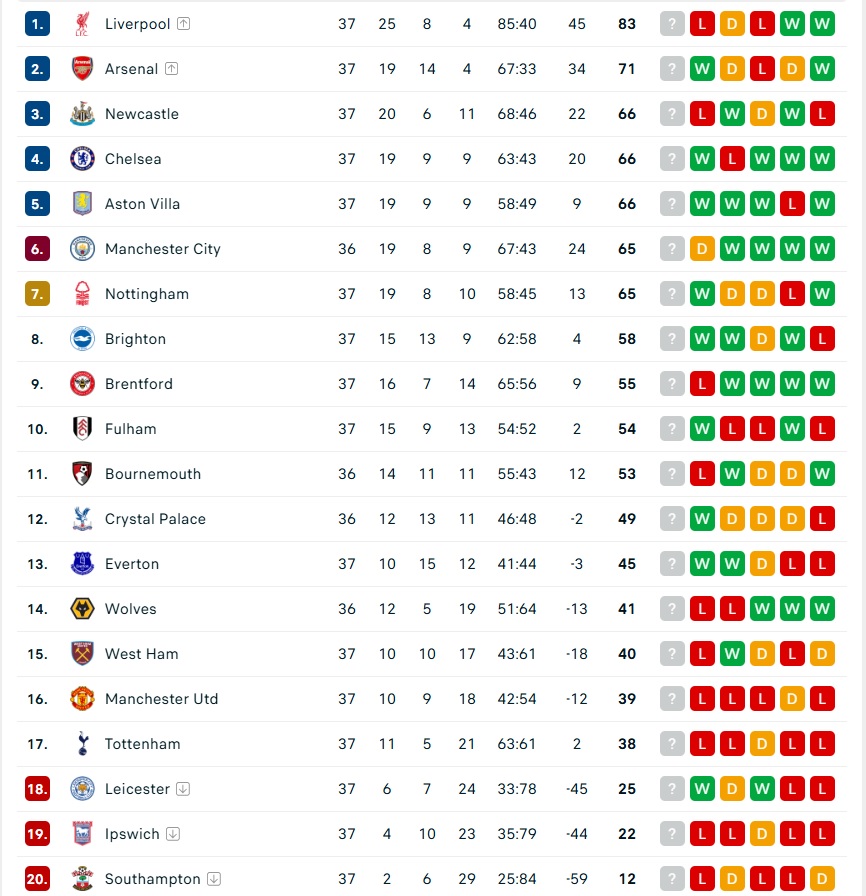Open the Newcastle team page
The height and width of the screenshot is (896, 866).
coord(142,114)
